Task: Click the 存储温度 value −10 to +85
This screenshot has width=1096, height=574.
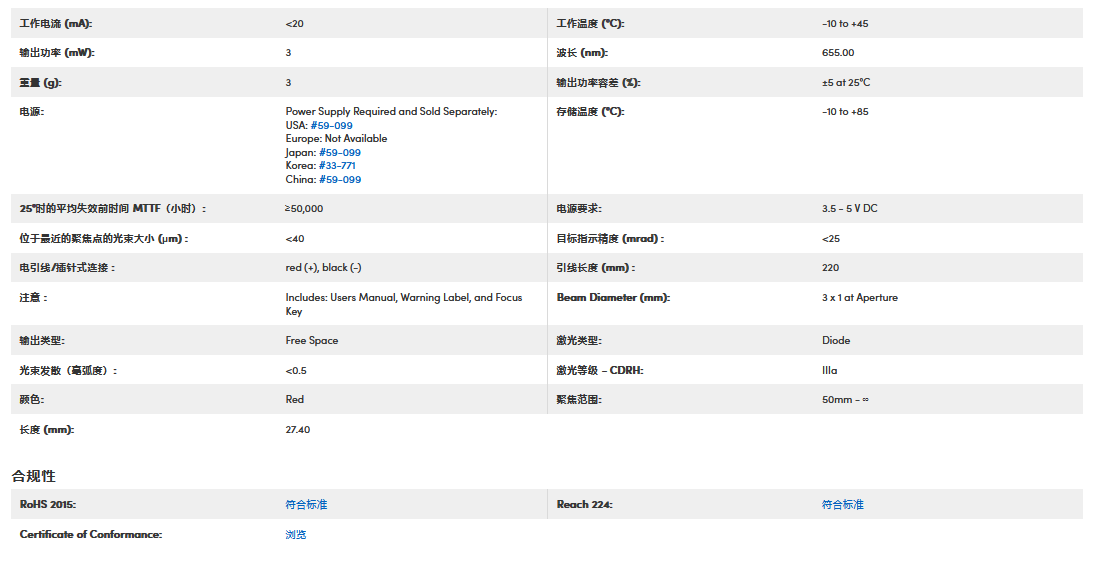Action: [x=845, y=112]
